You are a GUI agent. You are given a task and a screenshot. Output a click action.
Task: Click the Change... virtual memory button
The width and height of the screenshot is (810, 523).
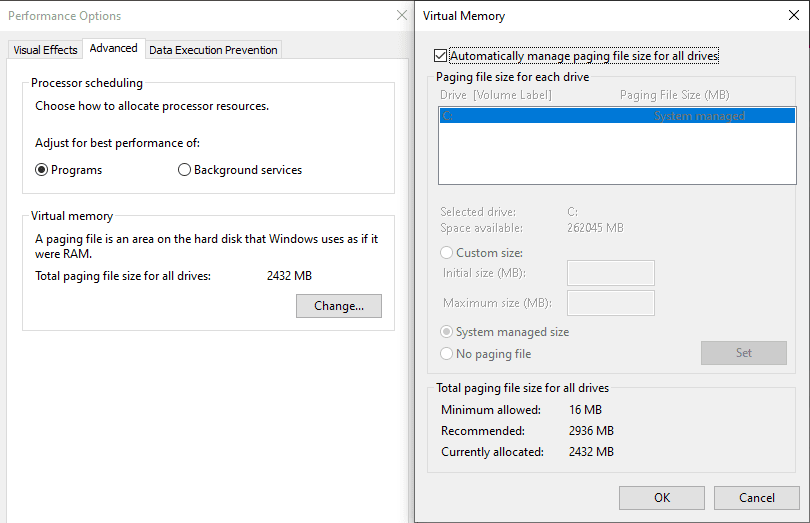339,306
